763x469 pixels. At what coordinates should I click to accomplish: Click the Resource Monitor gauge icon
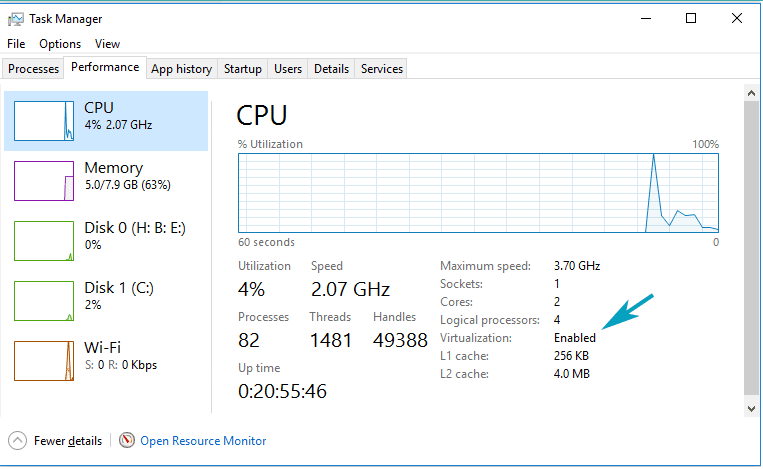127,440
